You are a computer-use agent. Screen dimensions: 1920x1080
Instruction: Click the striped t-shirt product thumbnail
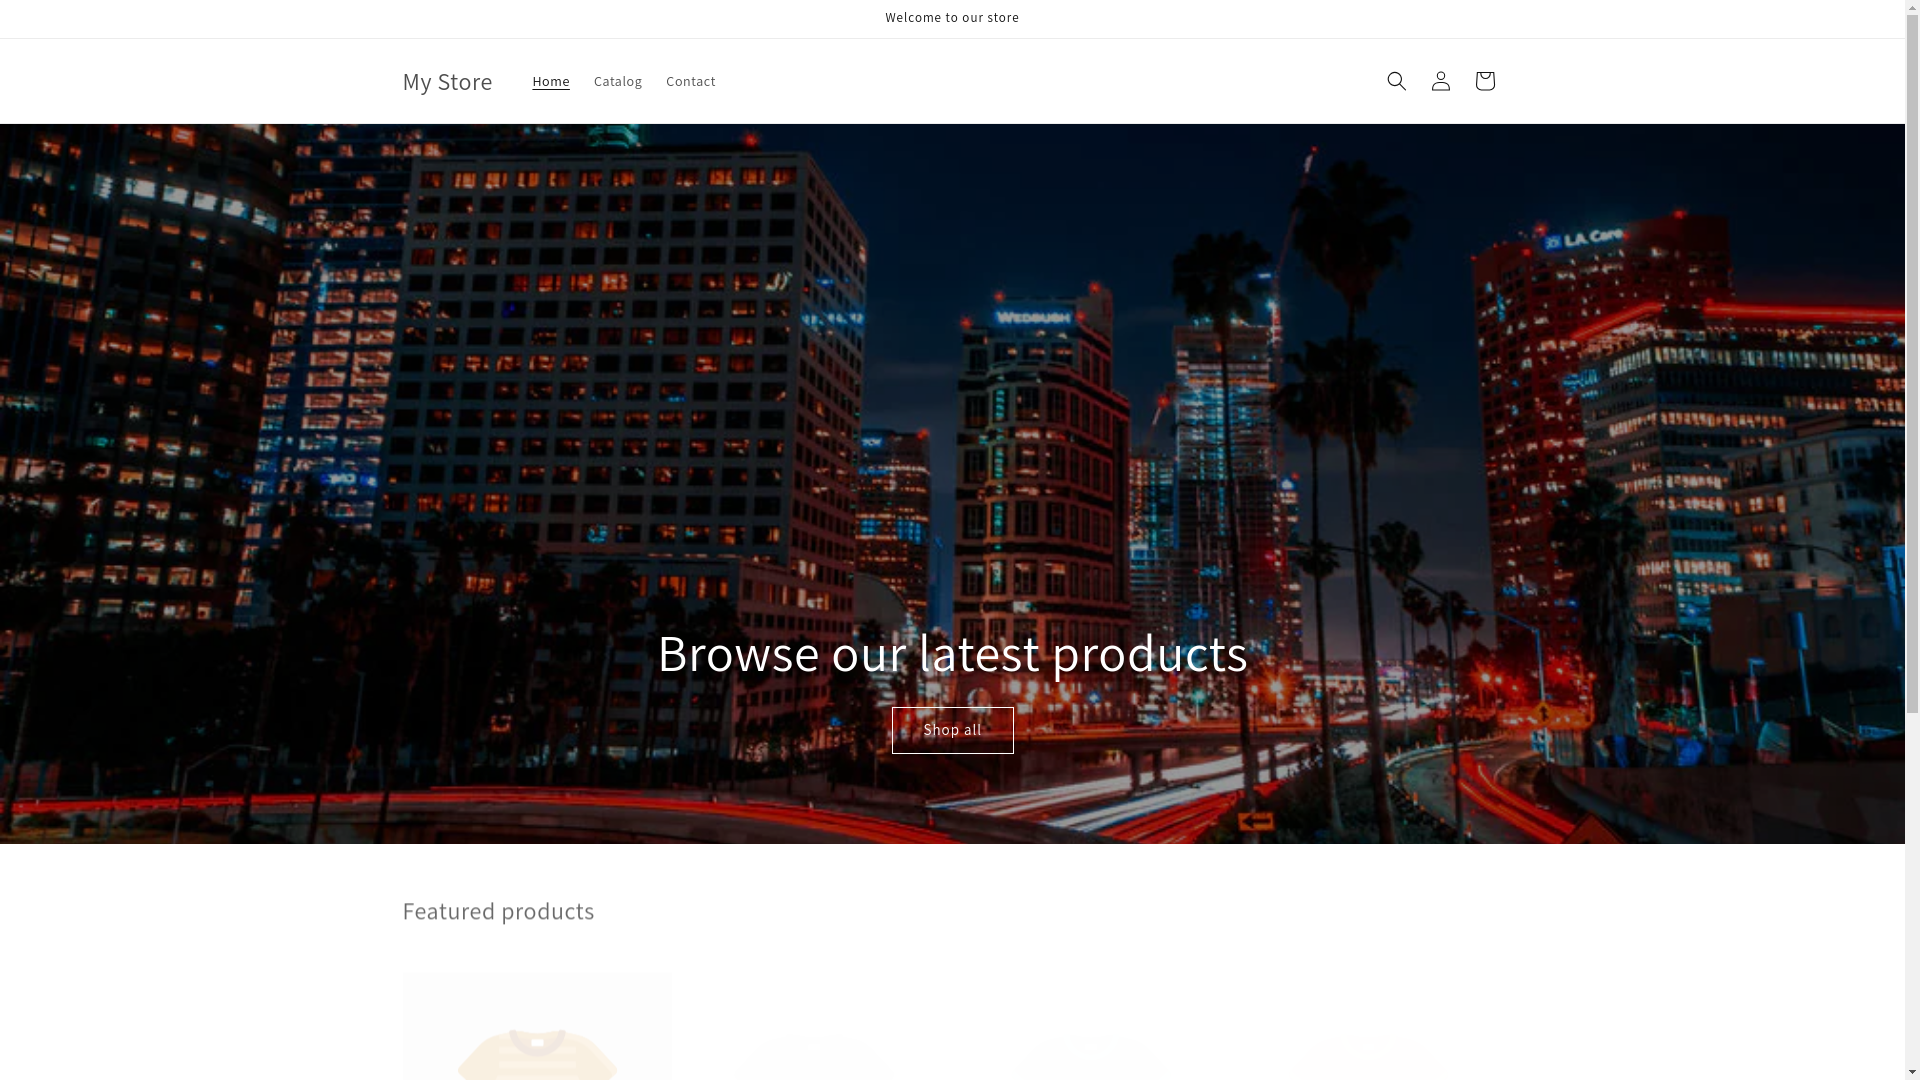tap(537, 1025)
